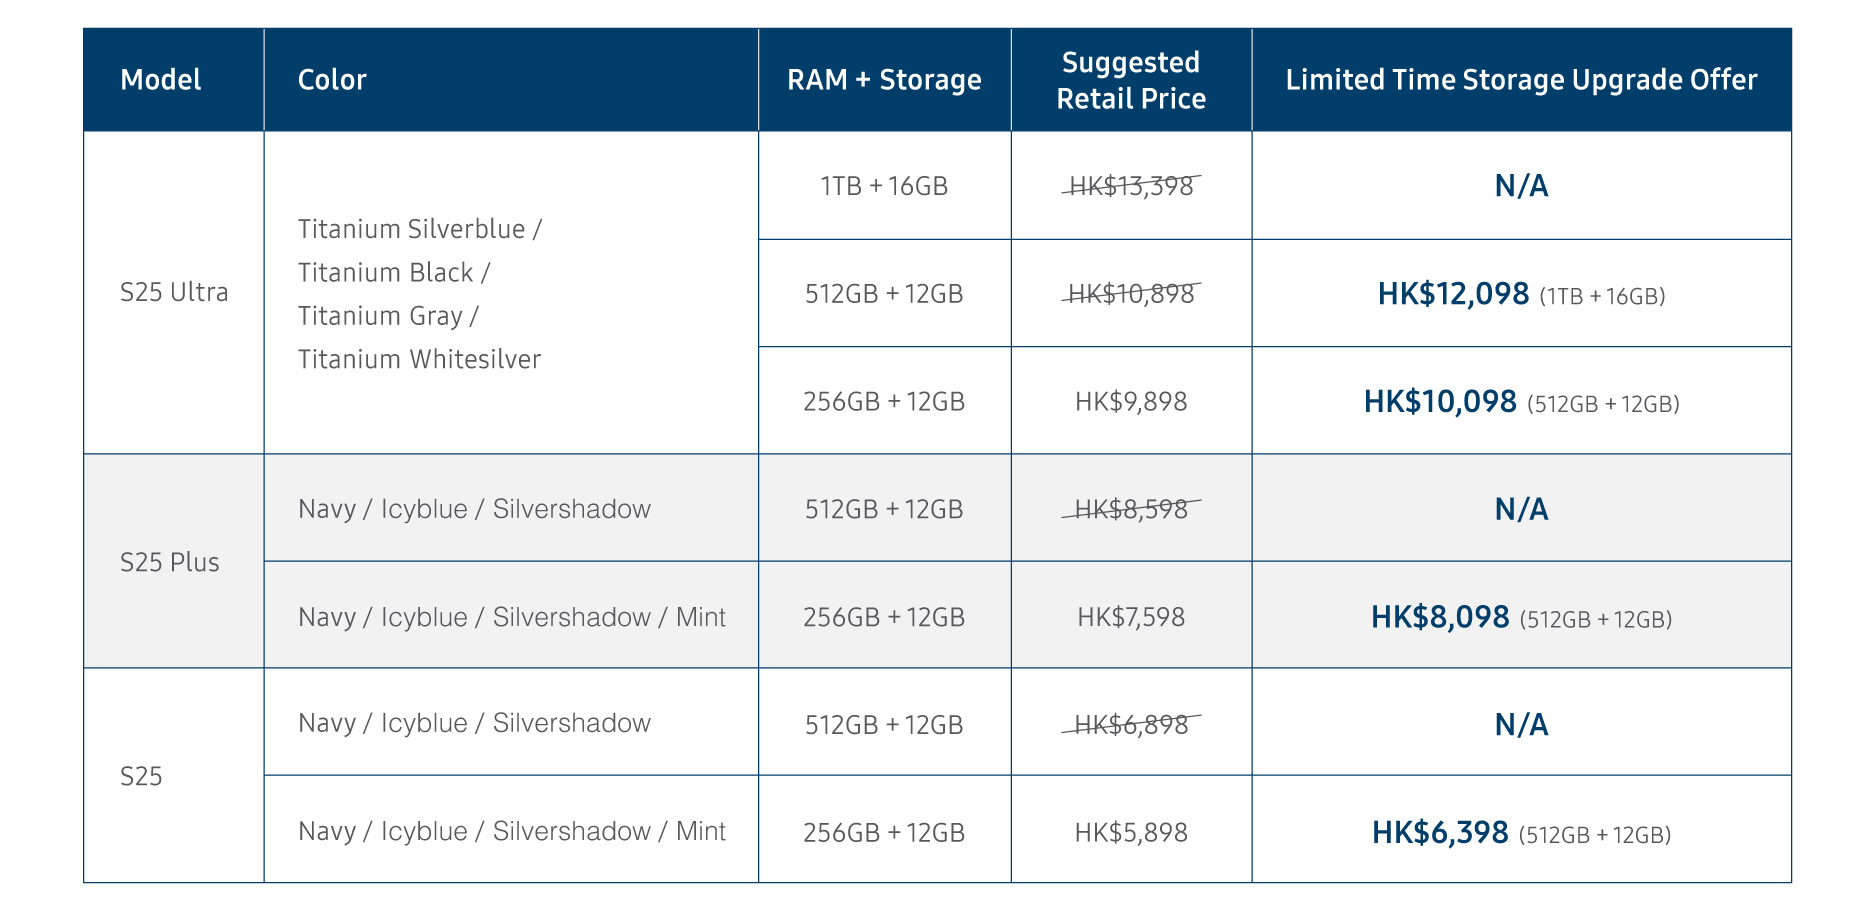The image size is (1875, 911).
Task: Select the crossed-out HK$8,598 price
Action: pyautogui.click(x=1131, y=509)
